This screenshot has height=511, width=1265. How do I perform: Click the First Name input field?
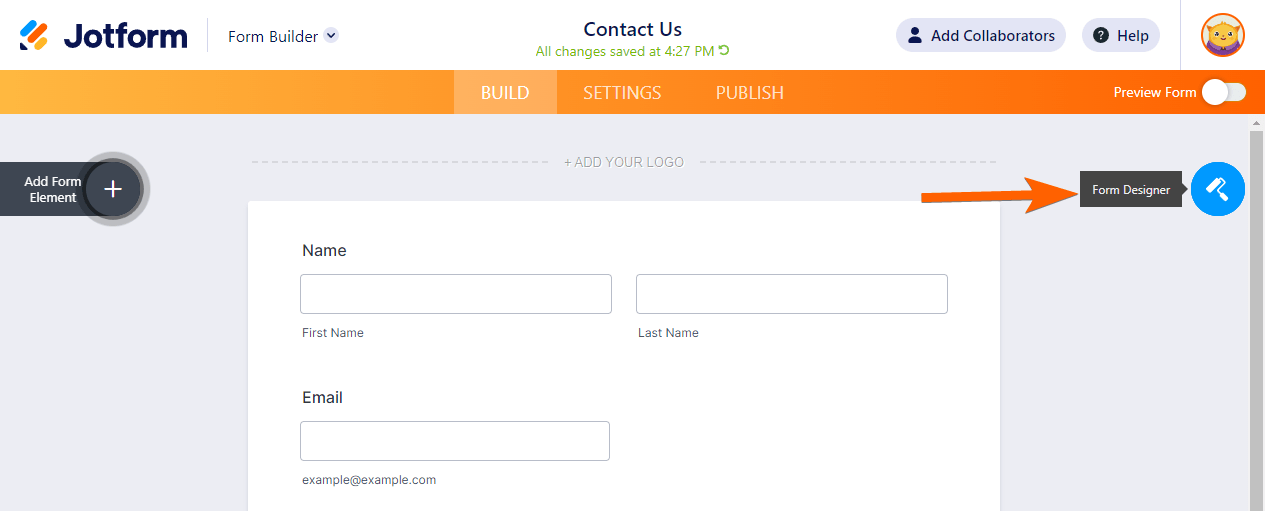pos(456,294)
